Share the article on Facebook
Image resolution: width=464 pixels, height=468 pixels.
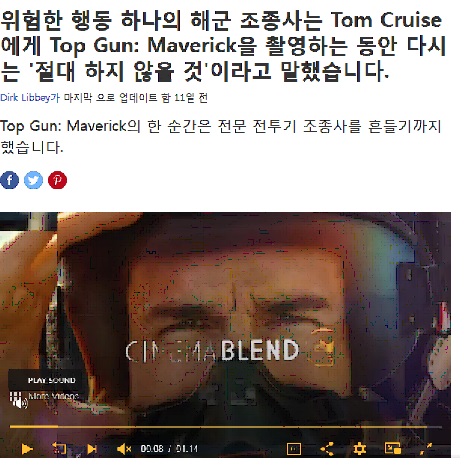pyautogui.click(x=9, y=180)
